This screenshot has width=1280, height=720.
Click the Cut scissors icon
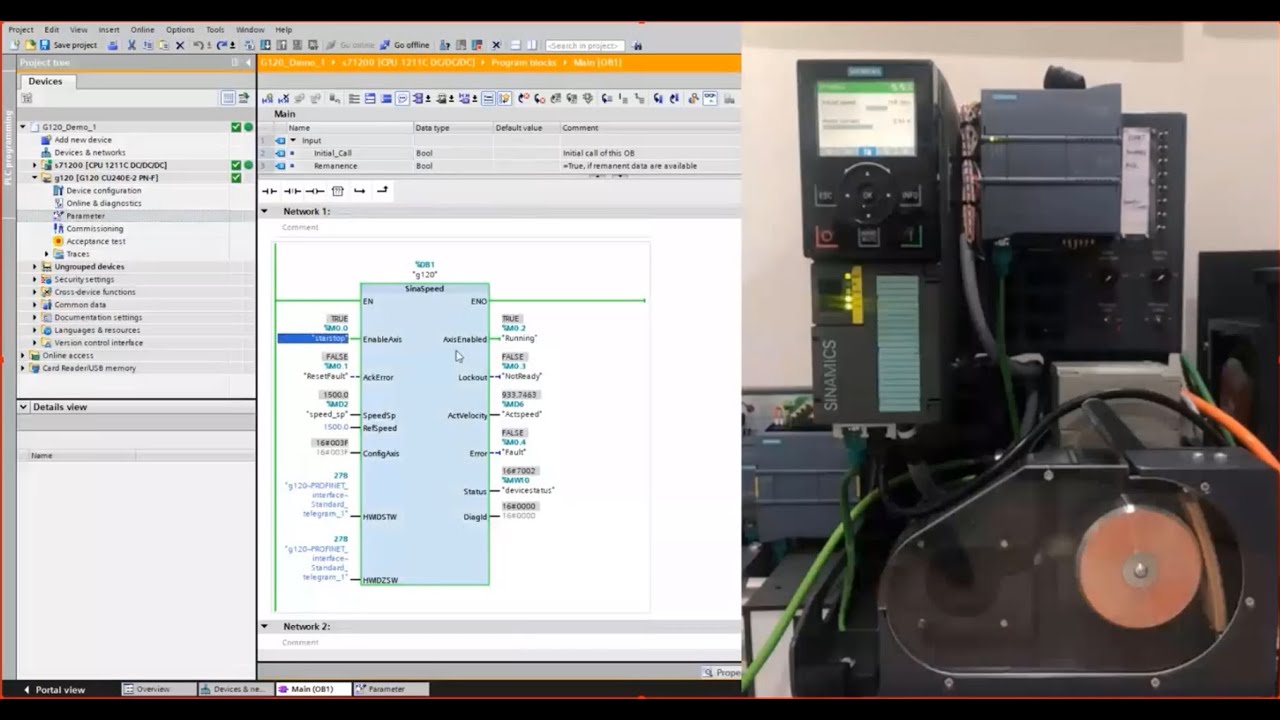pos(131,45)
